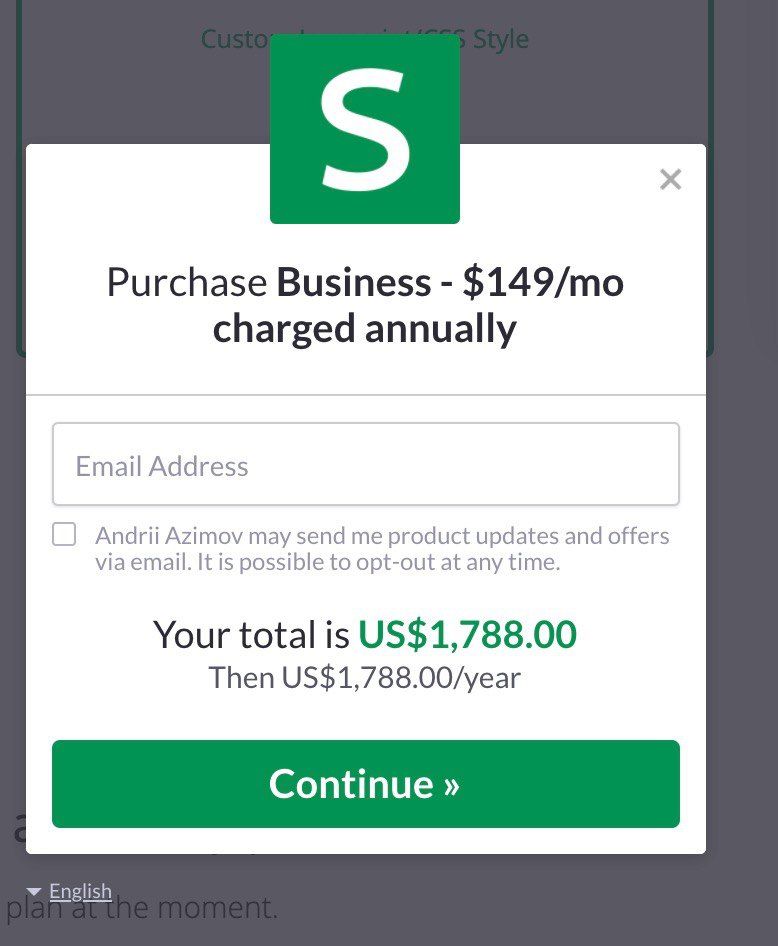Focus the Email Address input field
This screenshot has height=946, width=778.
(365, 465)
